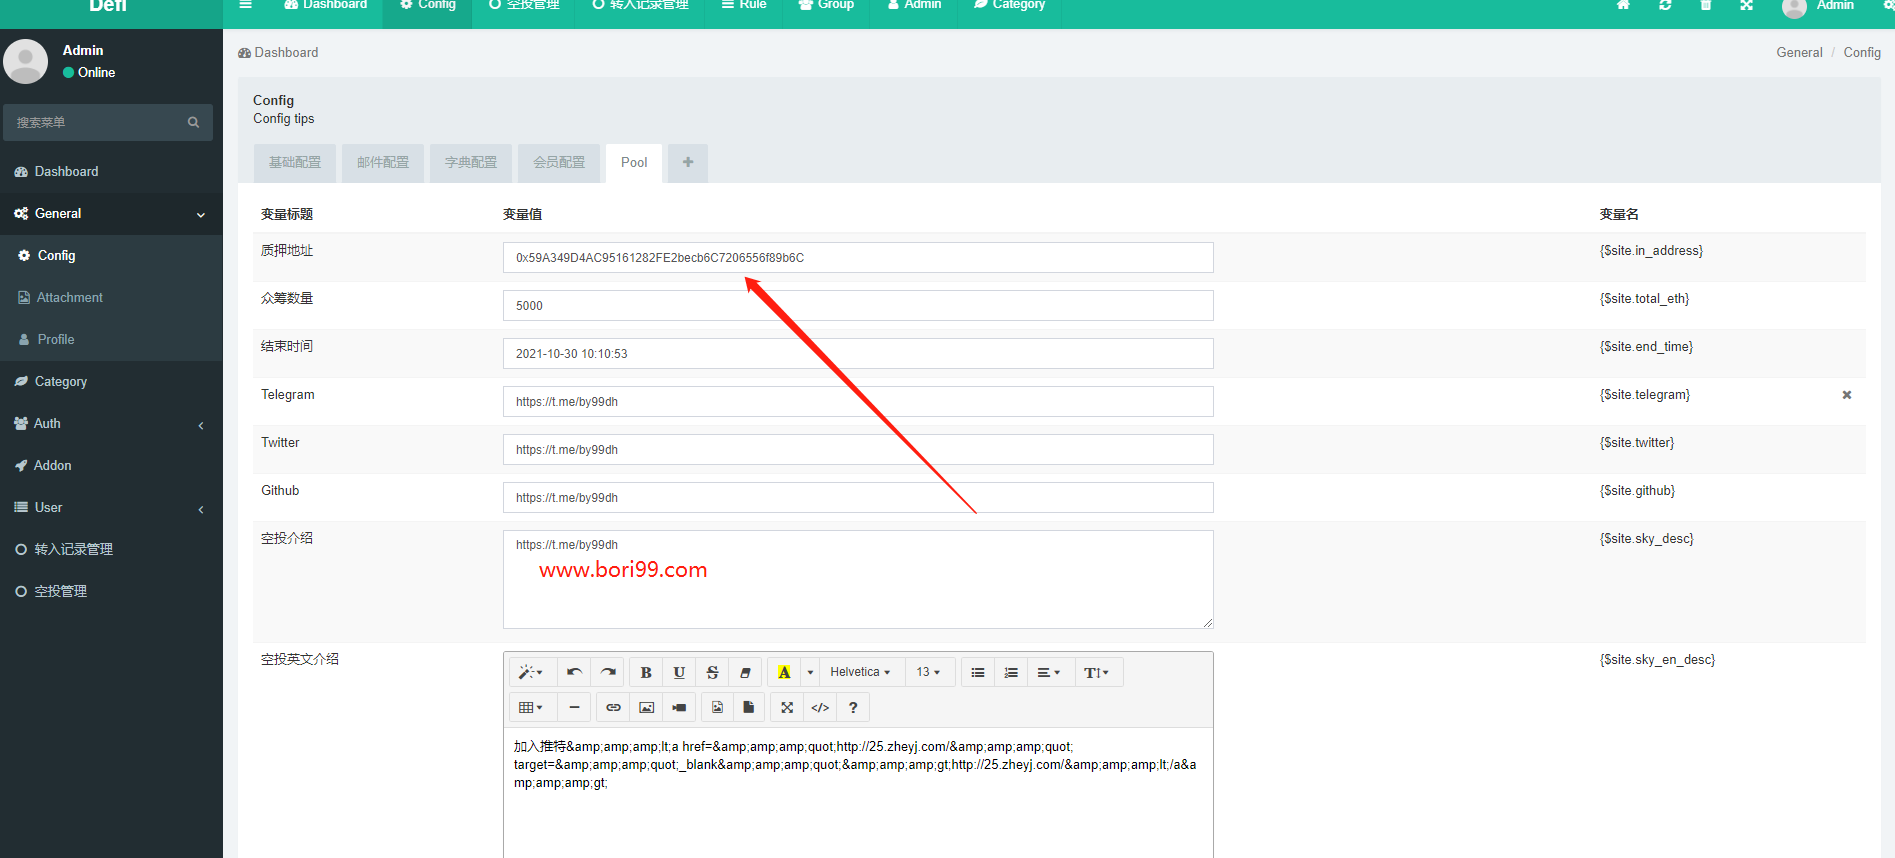Toggle editor fullscreen mode

coord(787,707)
